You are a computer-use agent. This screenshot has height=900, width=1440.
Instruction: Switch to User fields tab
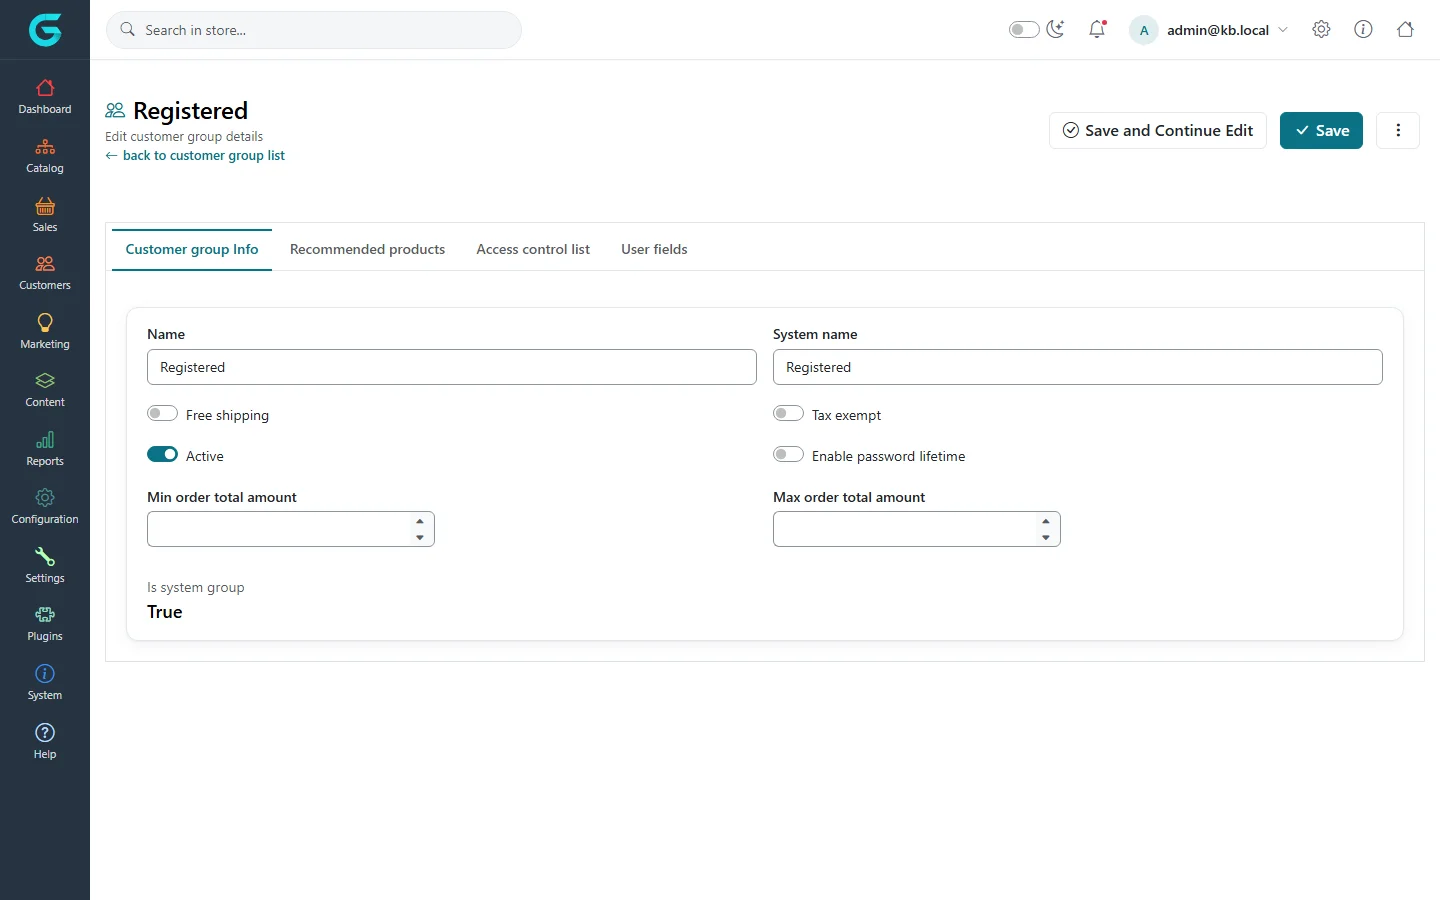coord(654,250)
